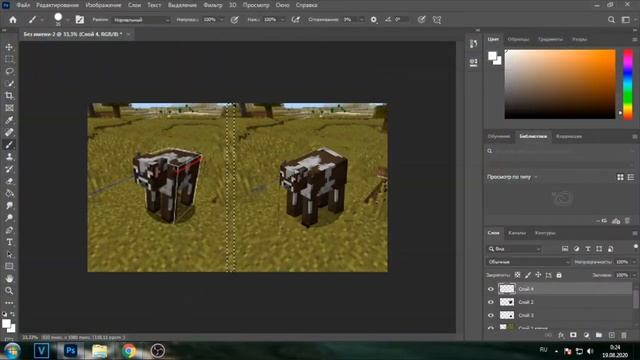
Task: Select the Path Selection tool
Action: (9, 254)
